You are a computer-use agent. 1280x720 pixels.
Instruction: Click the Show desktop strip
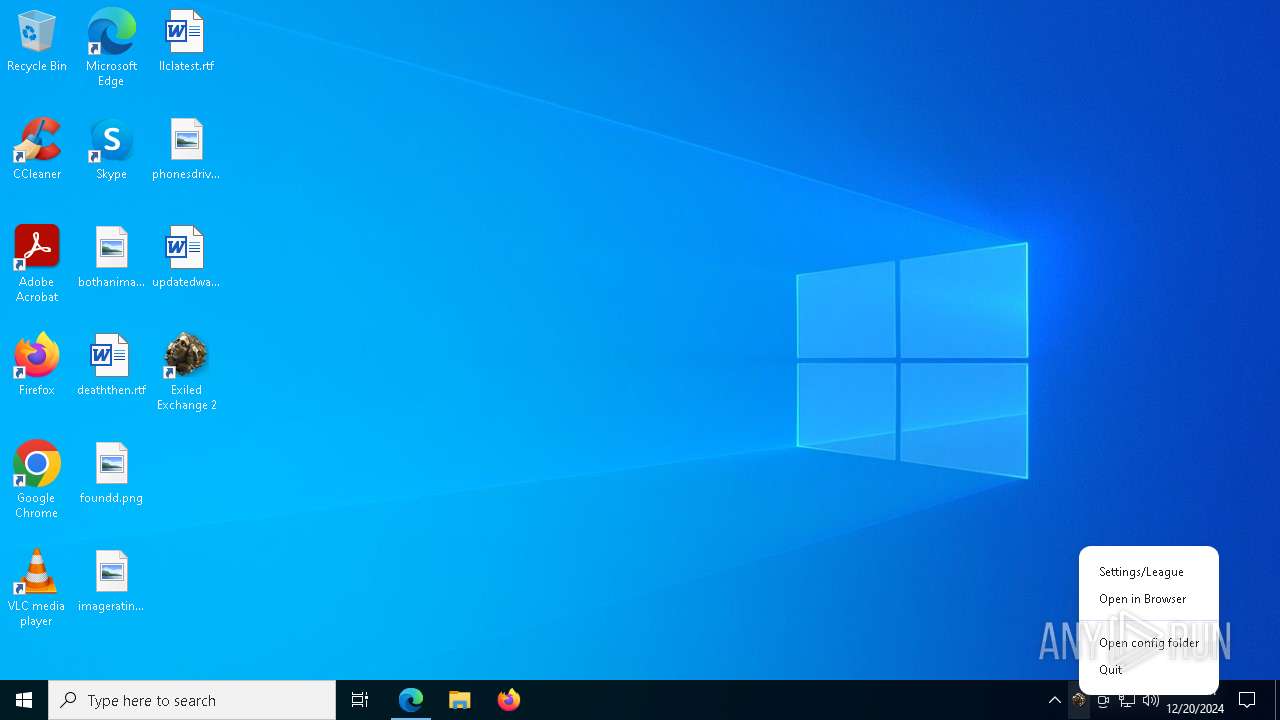pos(1277,700)
